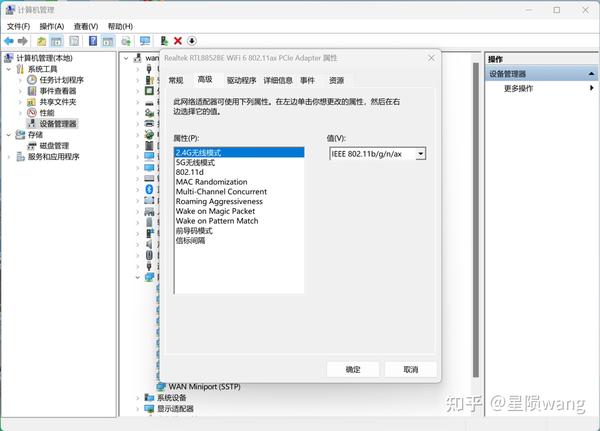600x431 pixels.
Task: Click 计算机管理(本地) root node
Action: click(44, 58)
